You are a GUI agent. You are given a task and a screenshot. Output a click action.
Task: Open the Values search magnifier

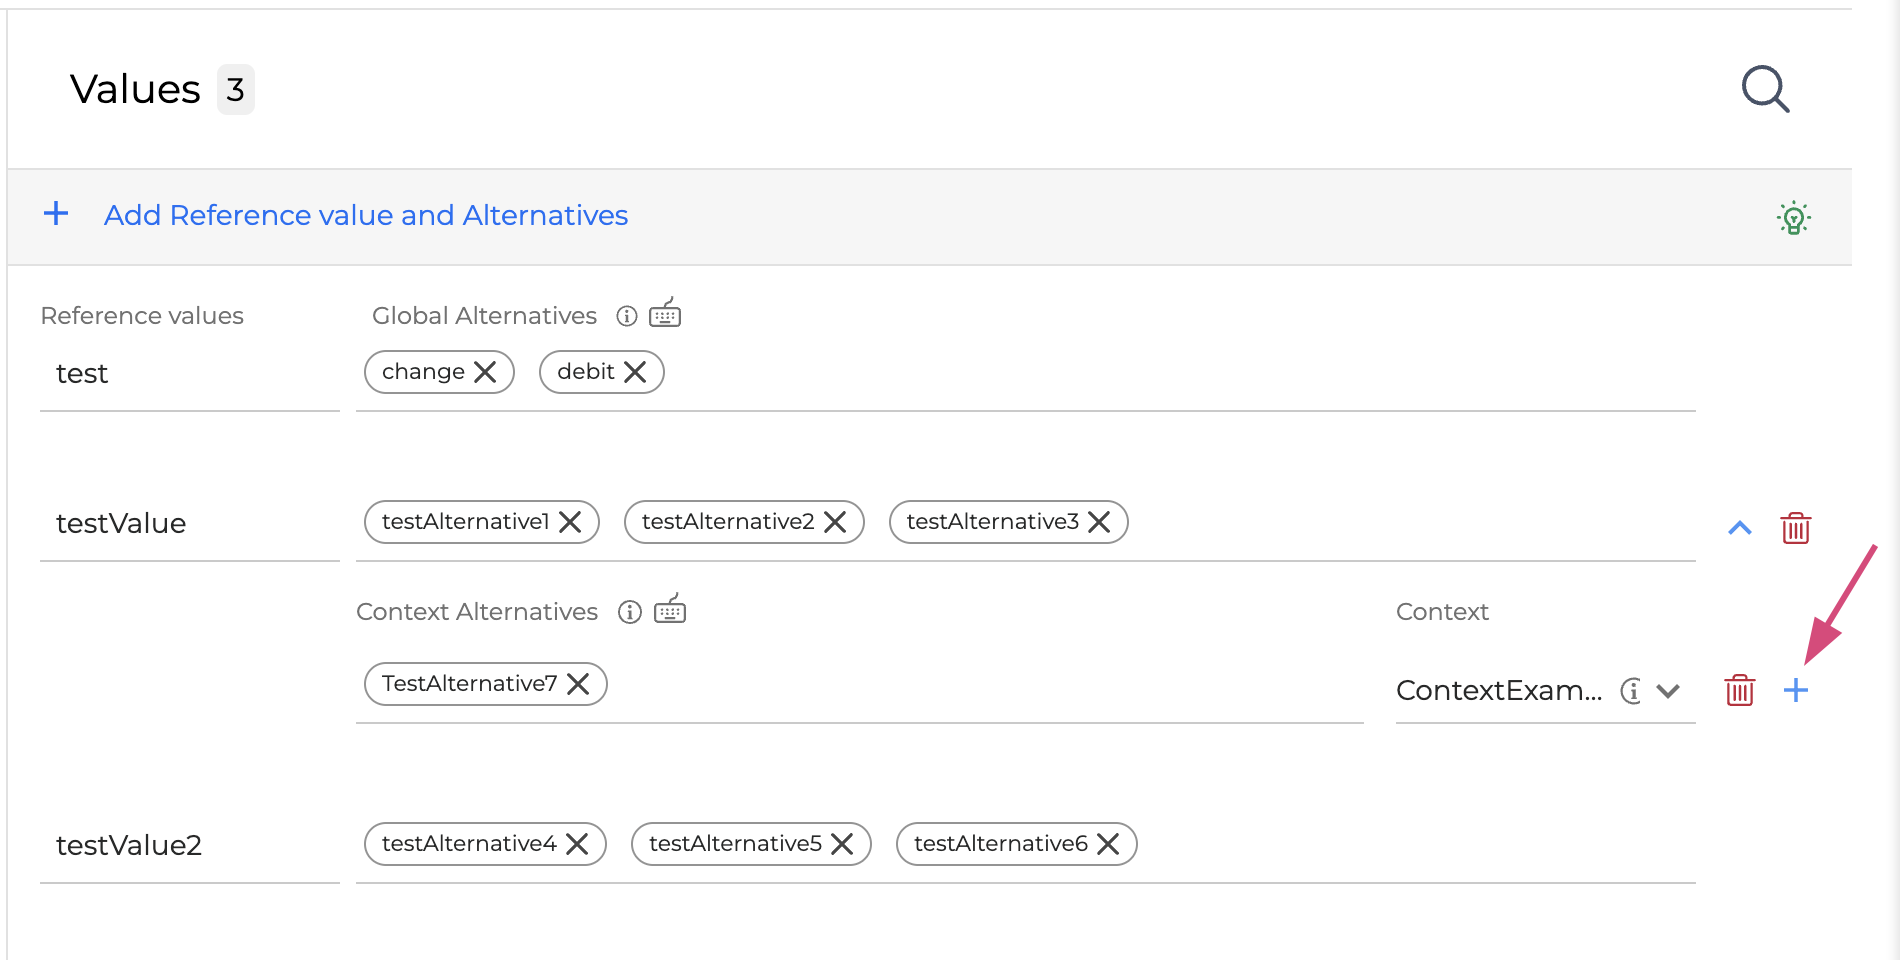coord(1765,90)
